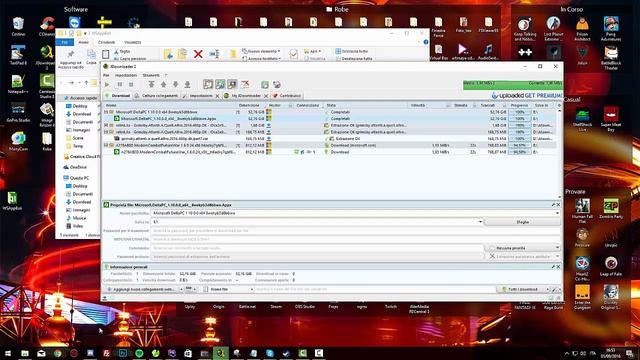The height and width of the screenshot is (360, 640).
Task: Pause downloads using JDownloader pause icon
Action: pyautogui.click(x=120, y=84)
